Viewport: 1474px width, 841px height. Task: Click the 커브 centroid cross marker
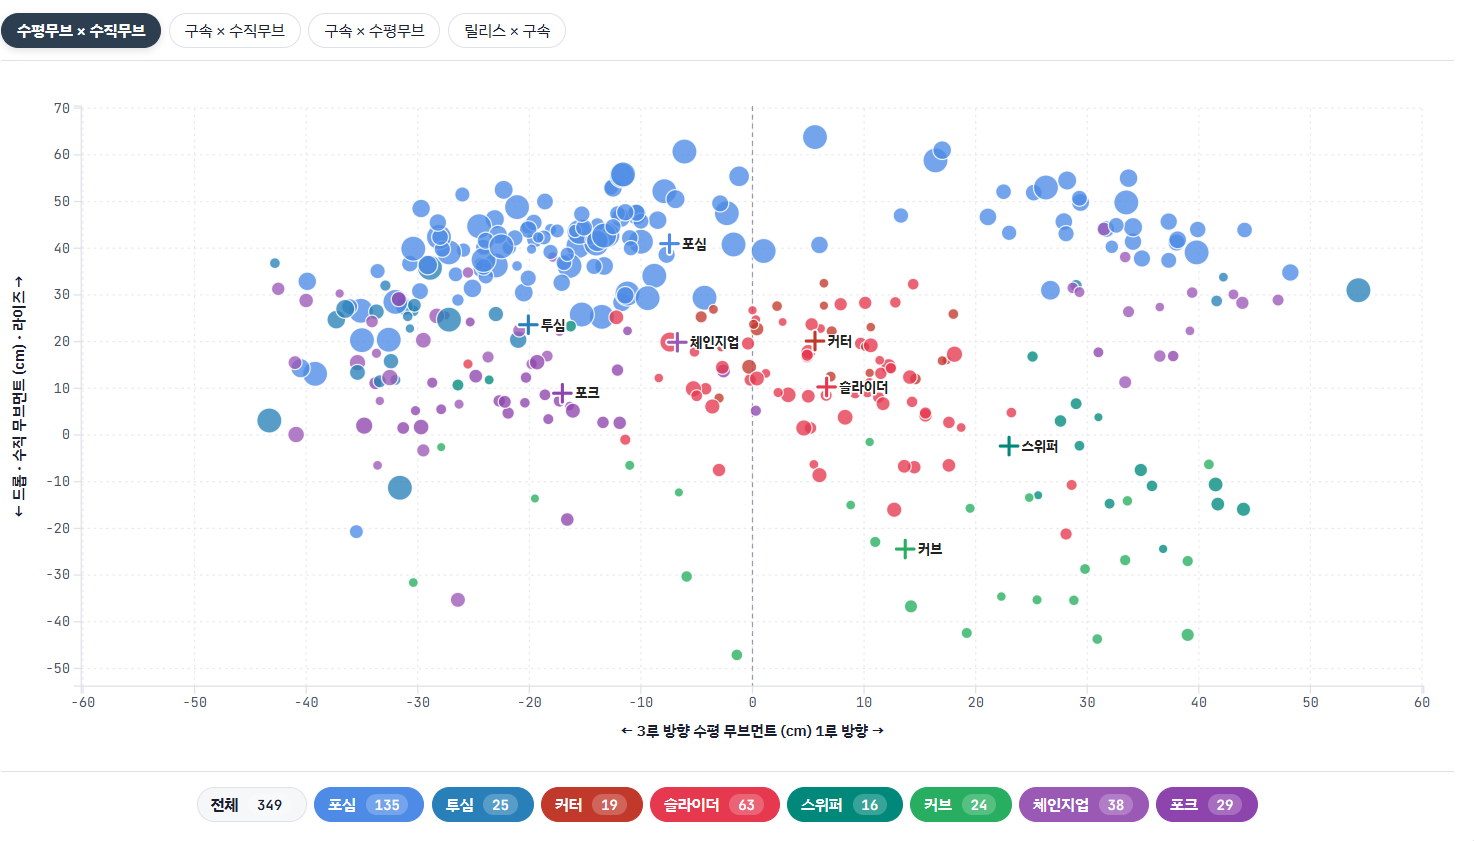tap(904, 549)
